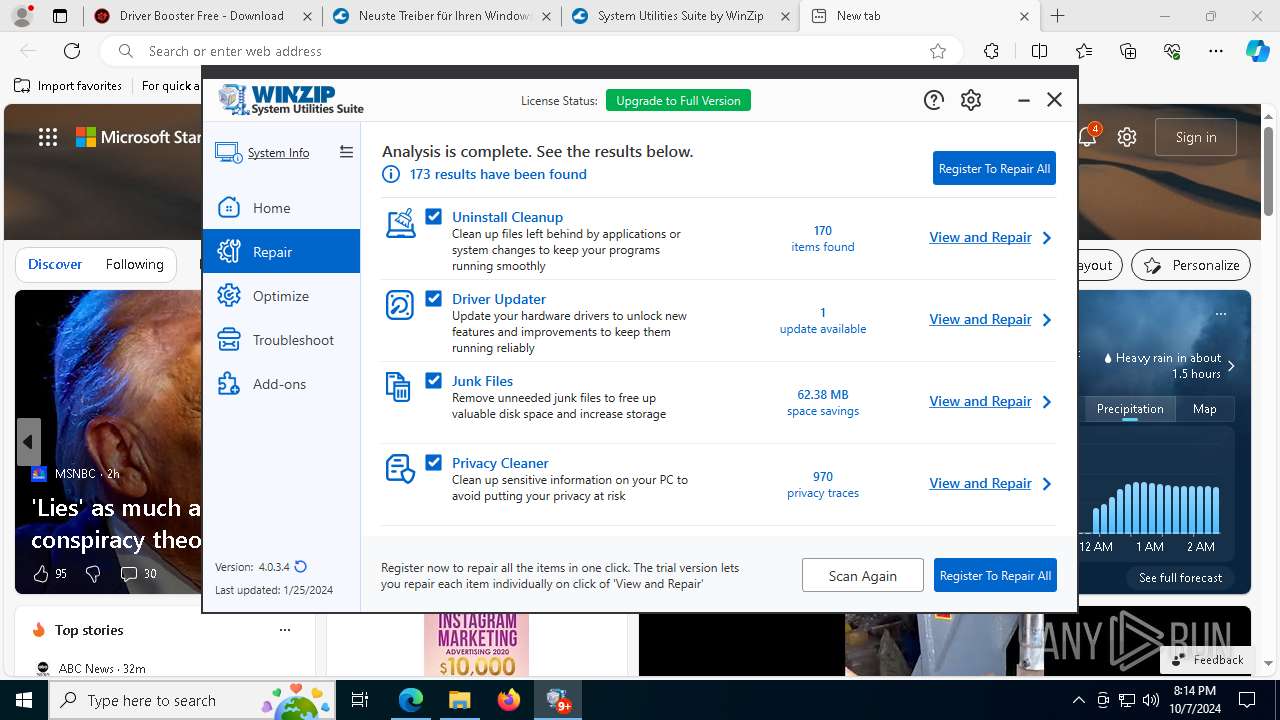Uncheck the Uninstall Cleanup checkbox
Screen dimensions: 1280x720
tap(433, 216)
